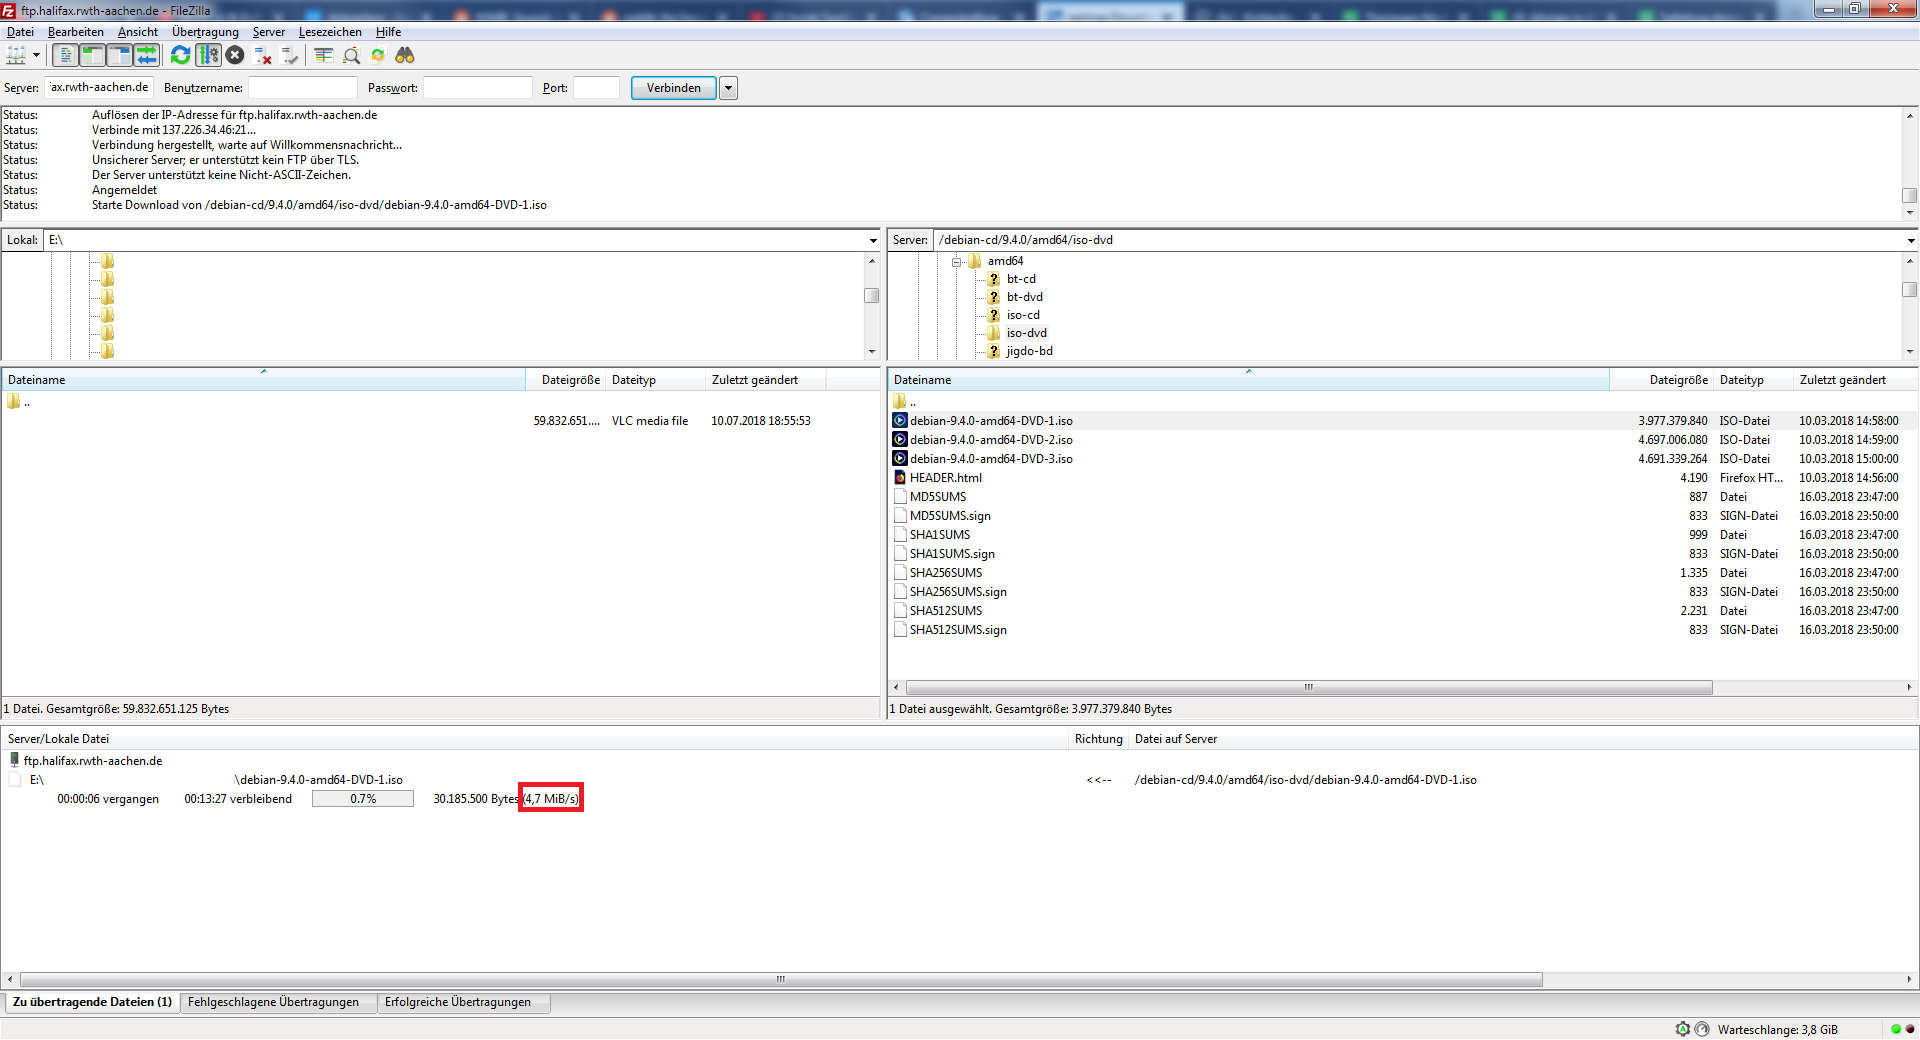
Task: Open the Übertragung menu
Action: pyautogui.click(x=206, y=32)
